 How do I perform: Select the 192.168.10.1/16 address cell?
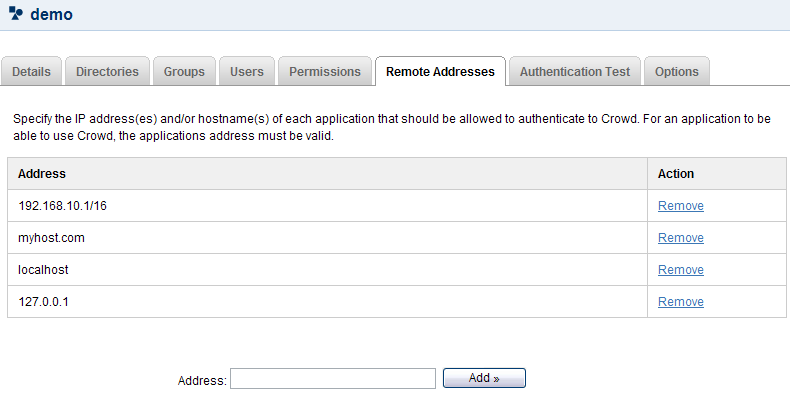327,206
